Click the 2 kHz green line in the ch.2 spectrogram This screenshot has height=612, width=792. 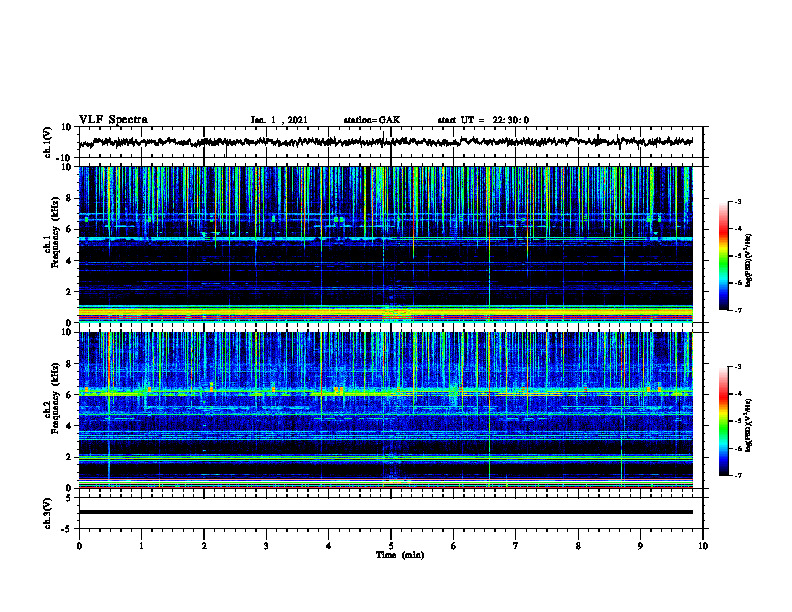pos(386,457)
